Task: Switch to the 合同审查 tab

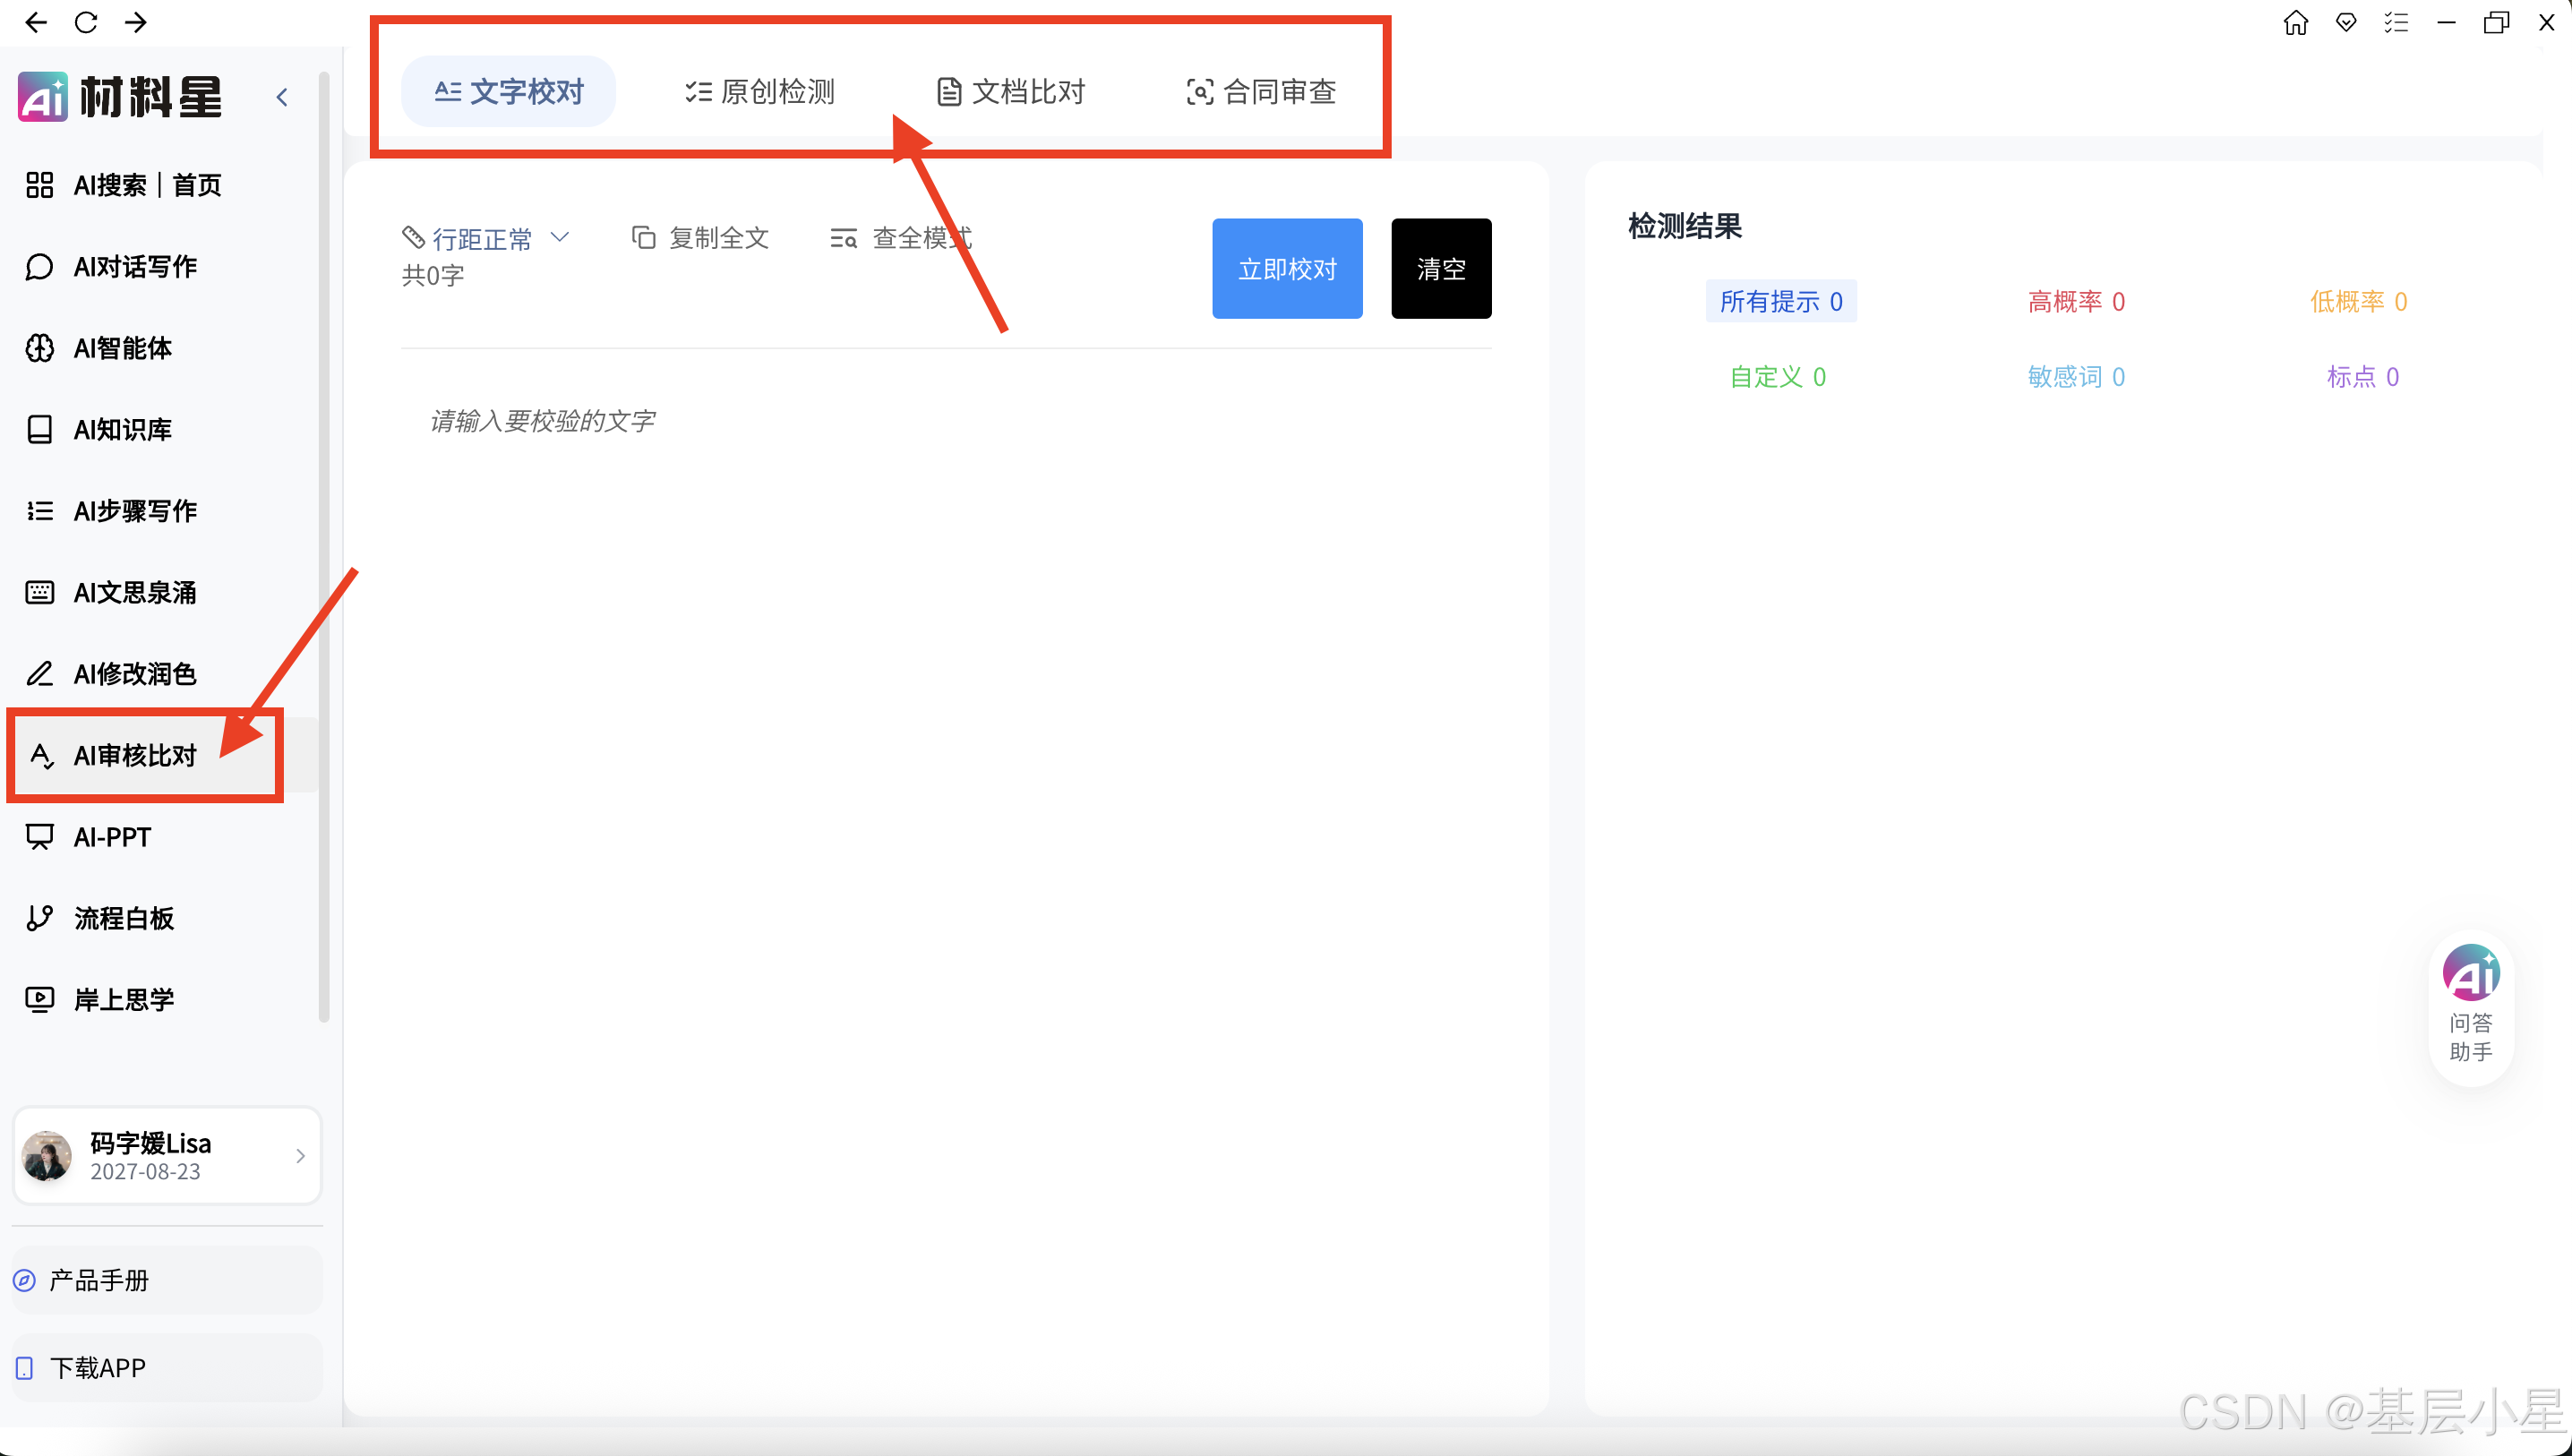Action: click(1261, 92)
